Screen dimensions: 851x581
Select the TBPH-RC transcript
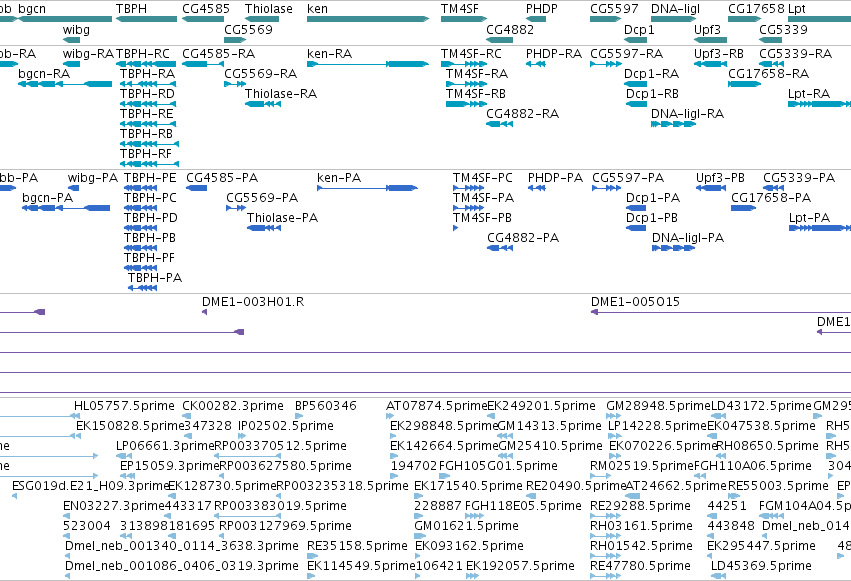pyautogui.click(x=147, y=64)
